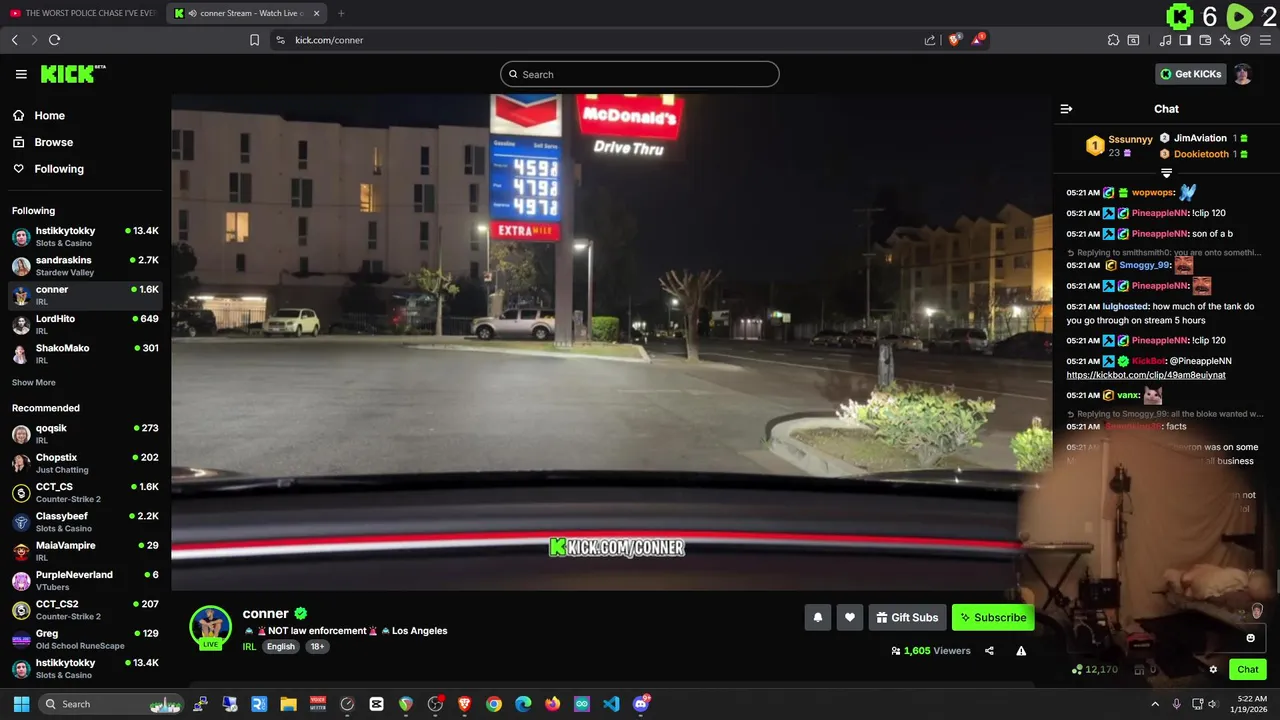Collapse the chat panel with arrow icon

pos(1066,109)
